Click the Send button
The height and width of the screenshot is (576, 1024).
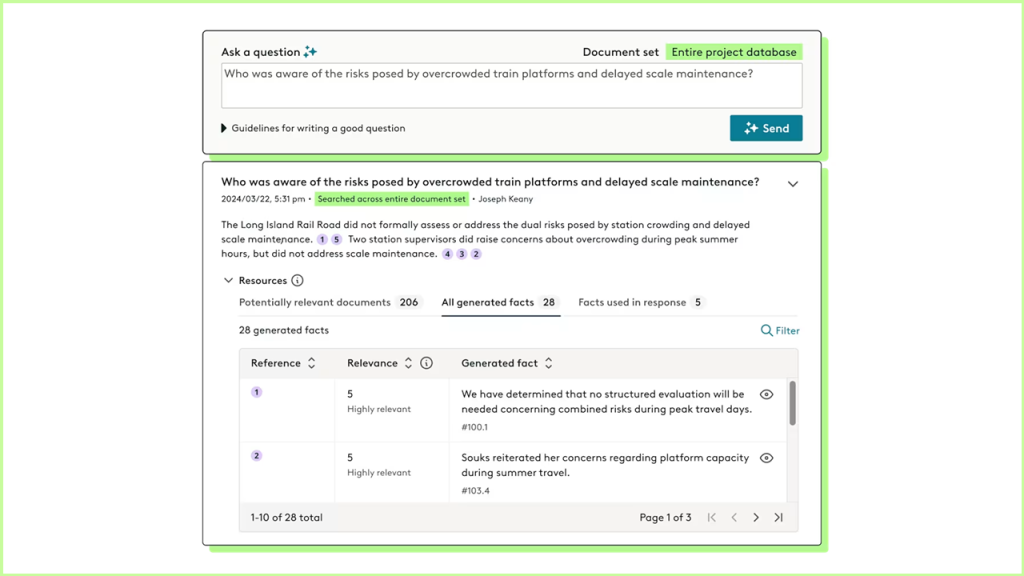point(766,128)
